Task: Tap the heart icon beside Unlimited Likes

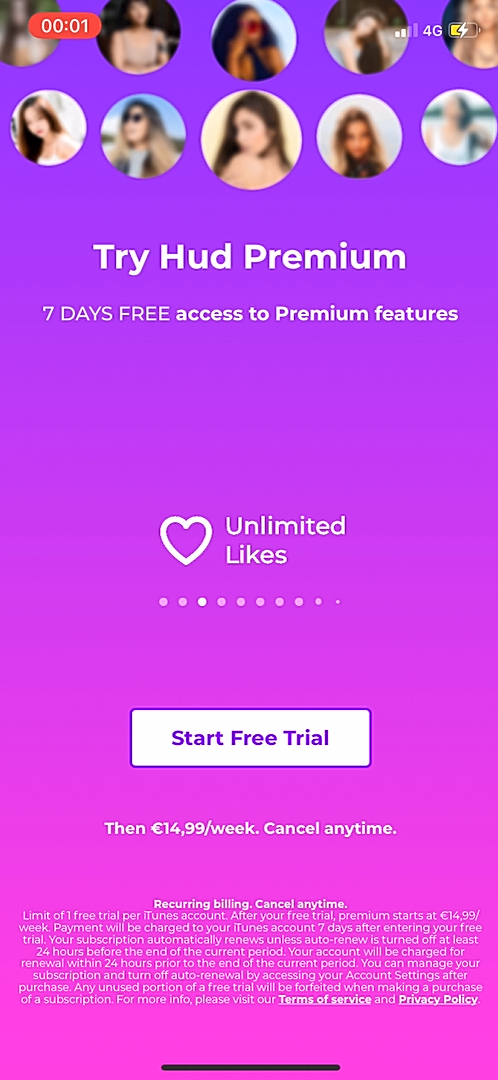Action: (x=186, y=540)
